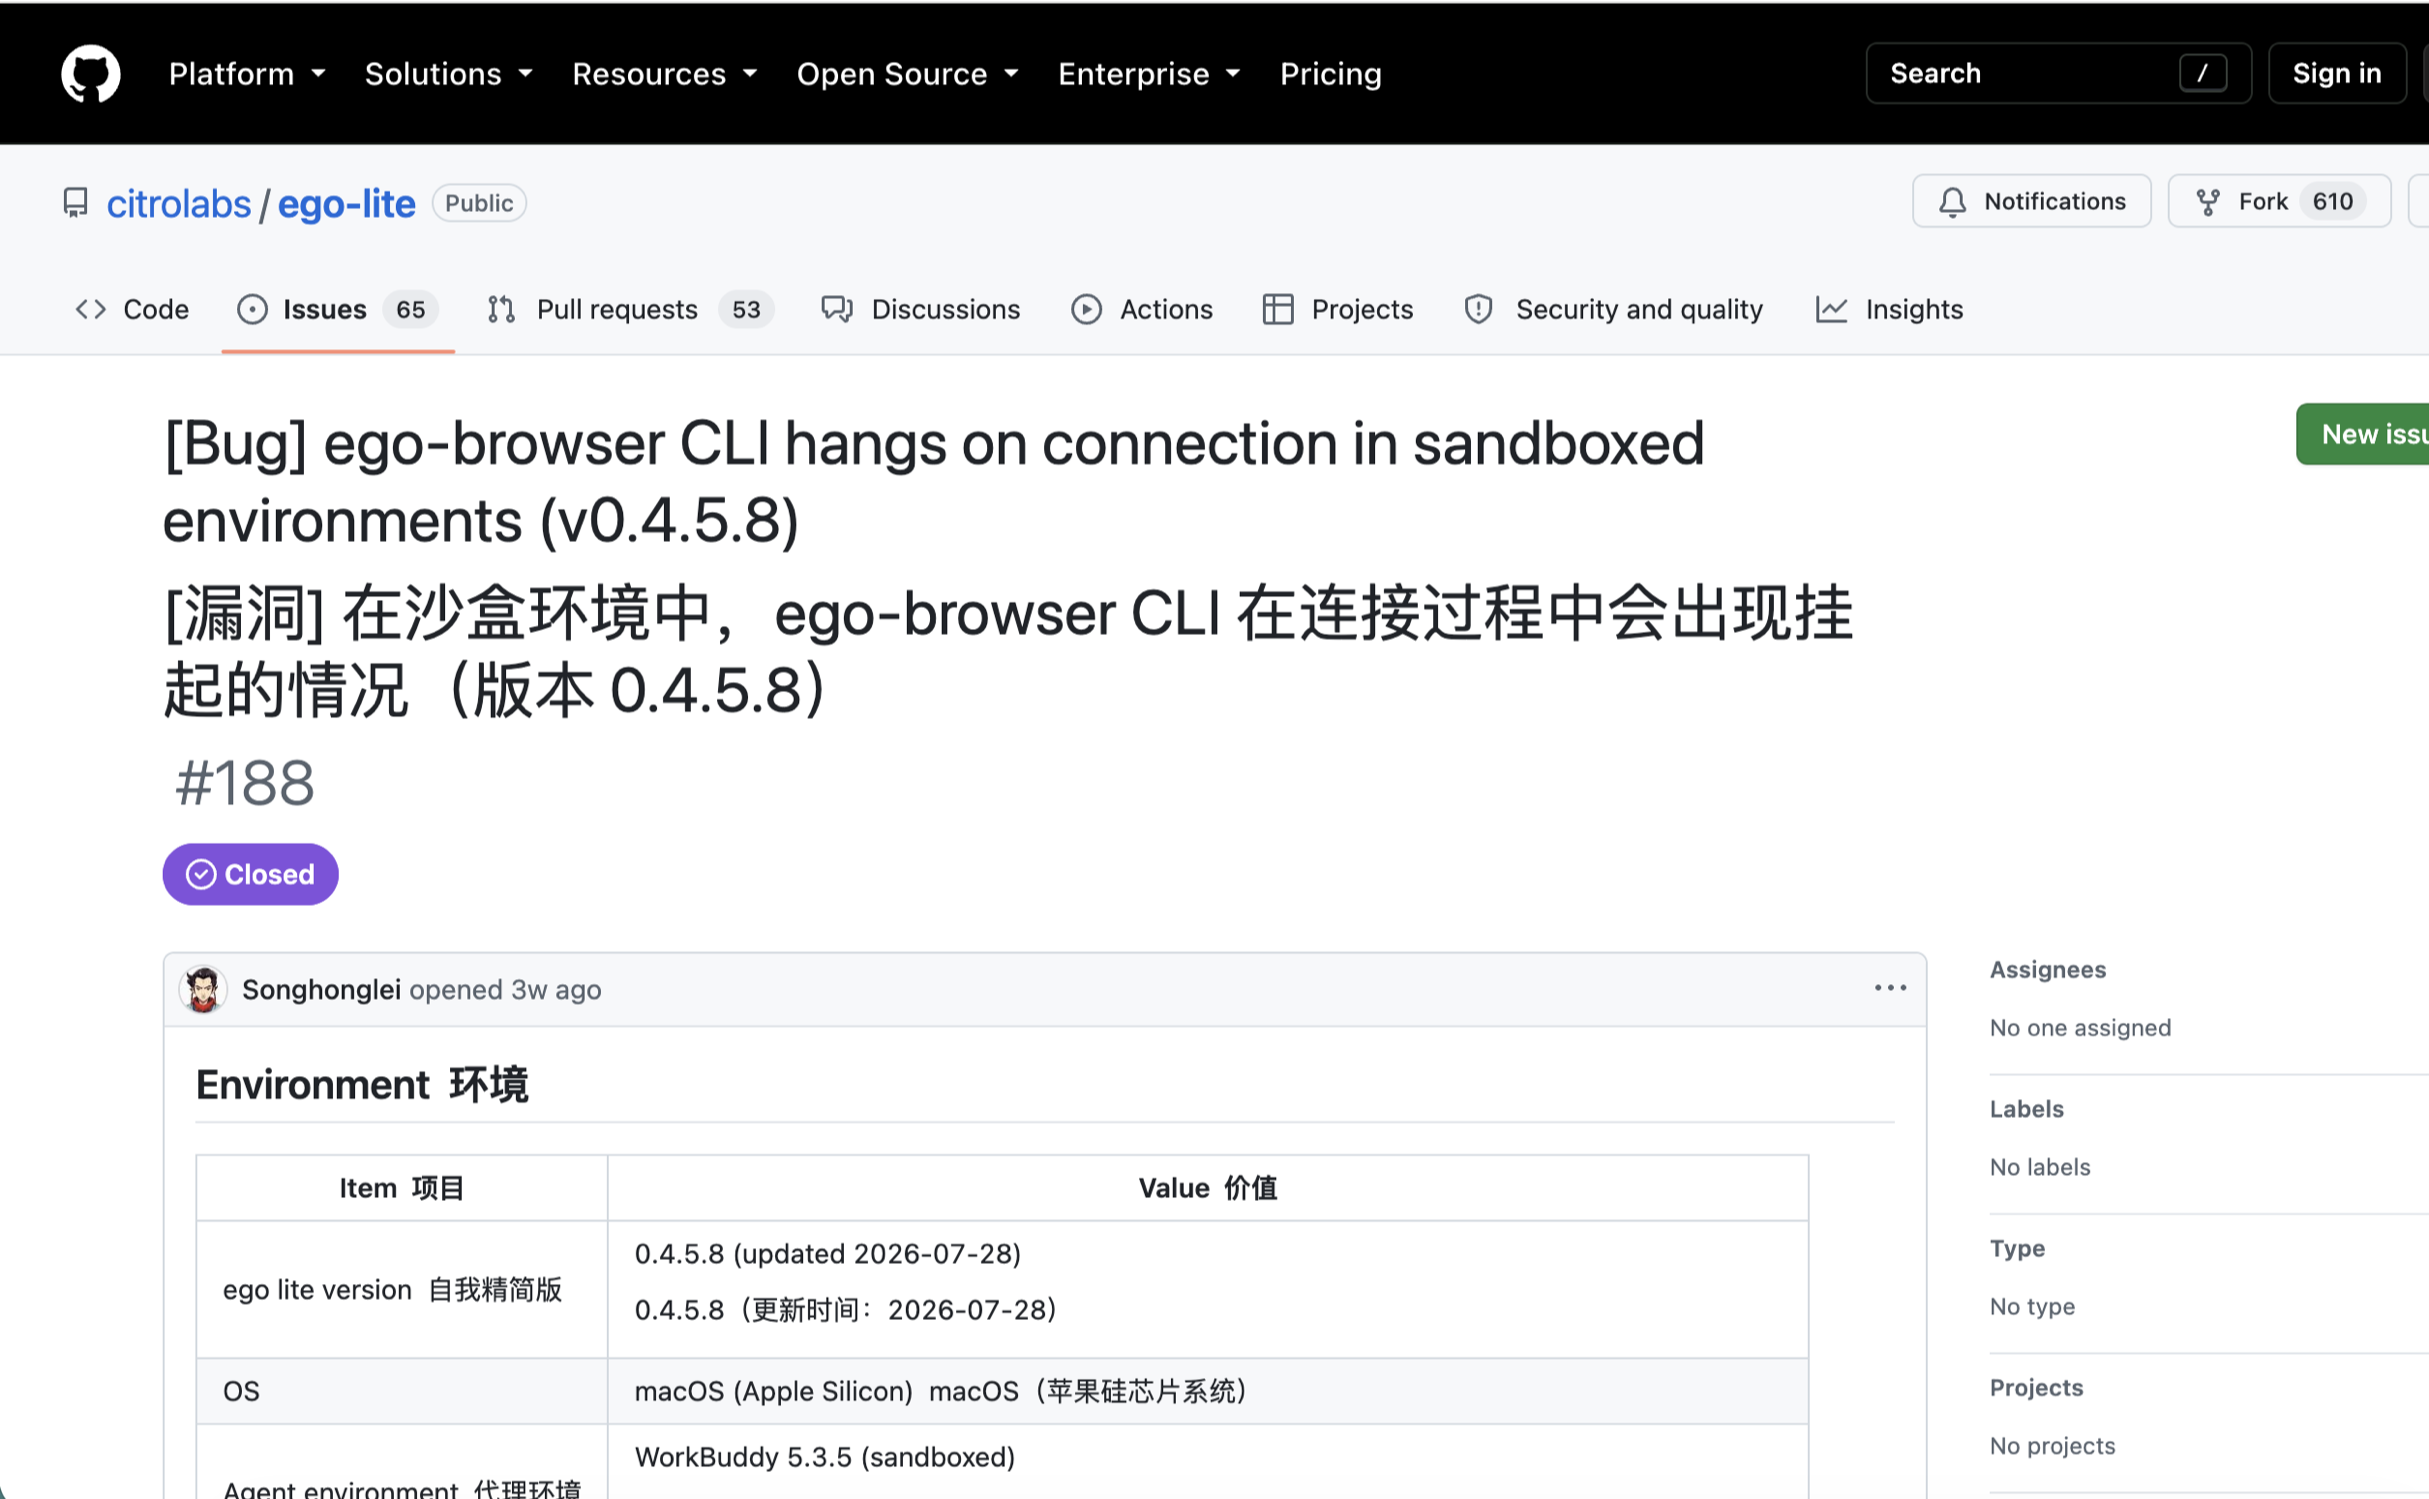Image resolution: width=2429 pixels, height=1499 pixels.
Task: Expand the Platform dropdown menu
Action: (x=247, y=73)
